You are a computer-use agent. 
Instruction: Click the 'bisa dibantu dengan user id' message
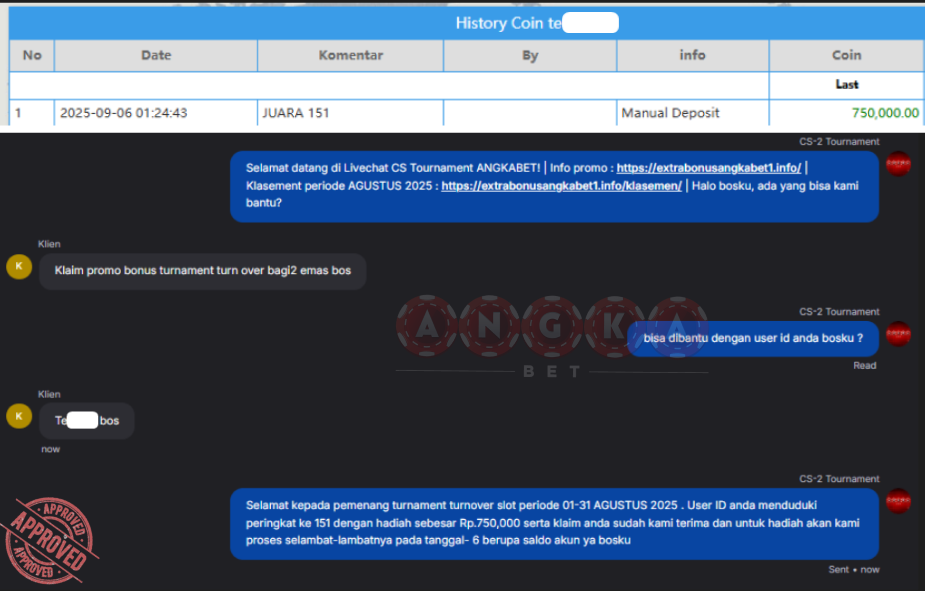click(753, 339)
